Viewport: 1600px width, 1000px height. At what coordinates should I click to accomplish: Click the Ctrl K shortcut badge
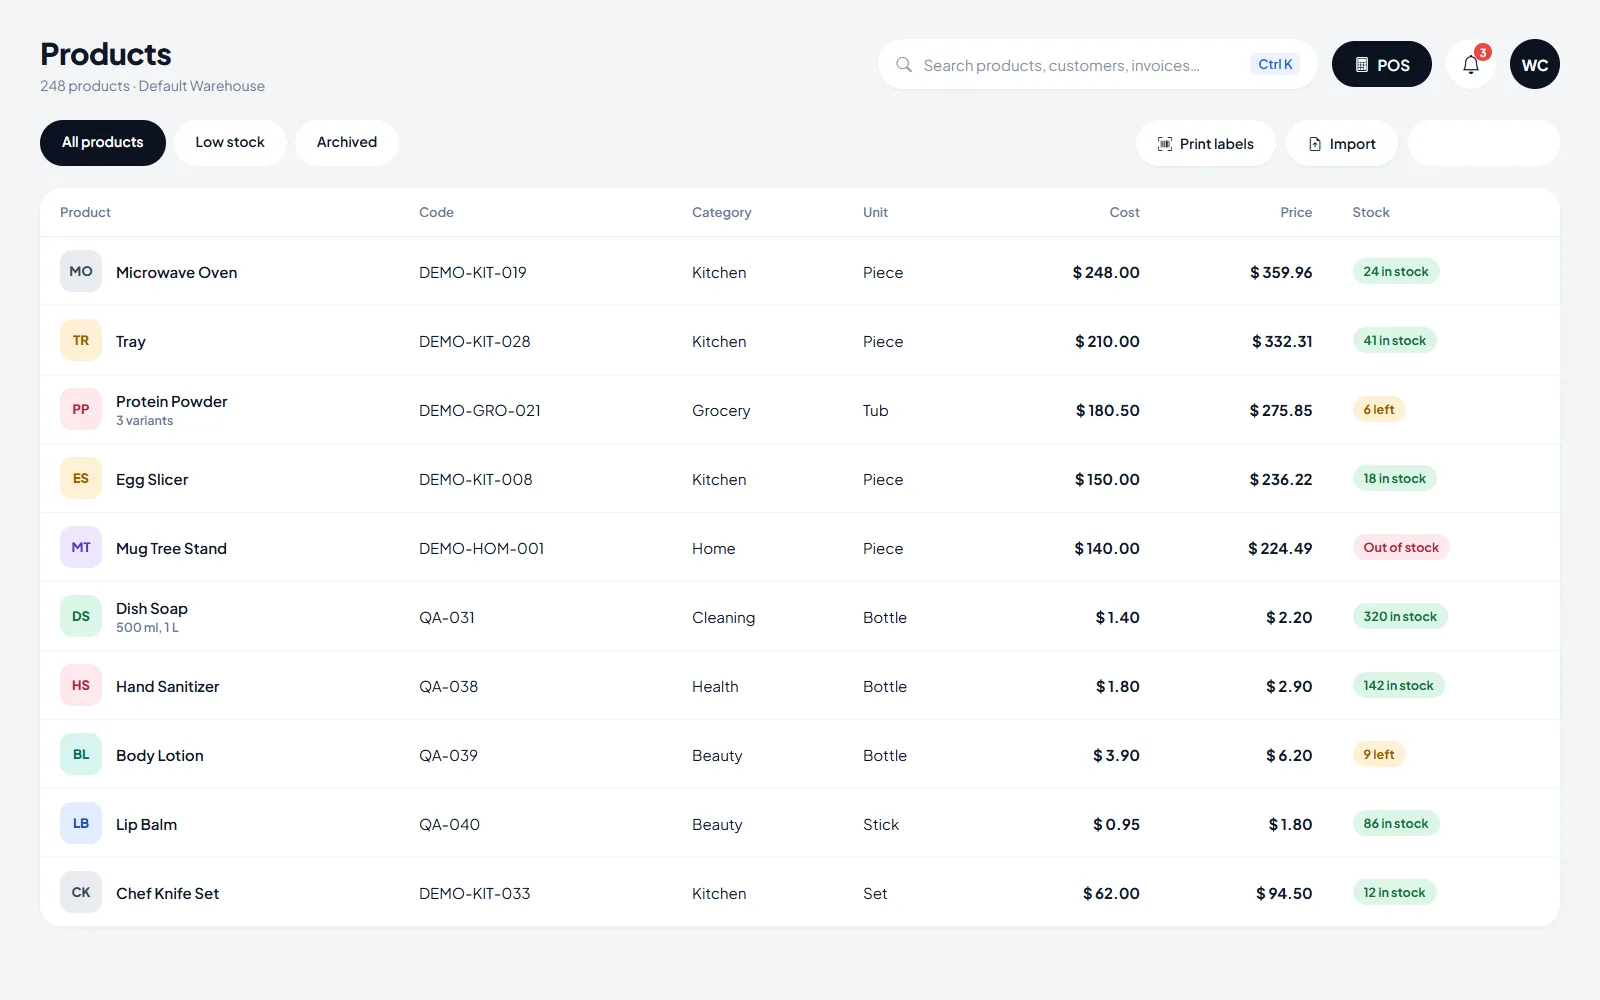(x=1275, y=64)
